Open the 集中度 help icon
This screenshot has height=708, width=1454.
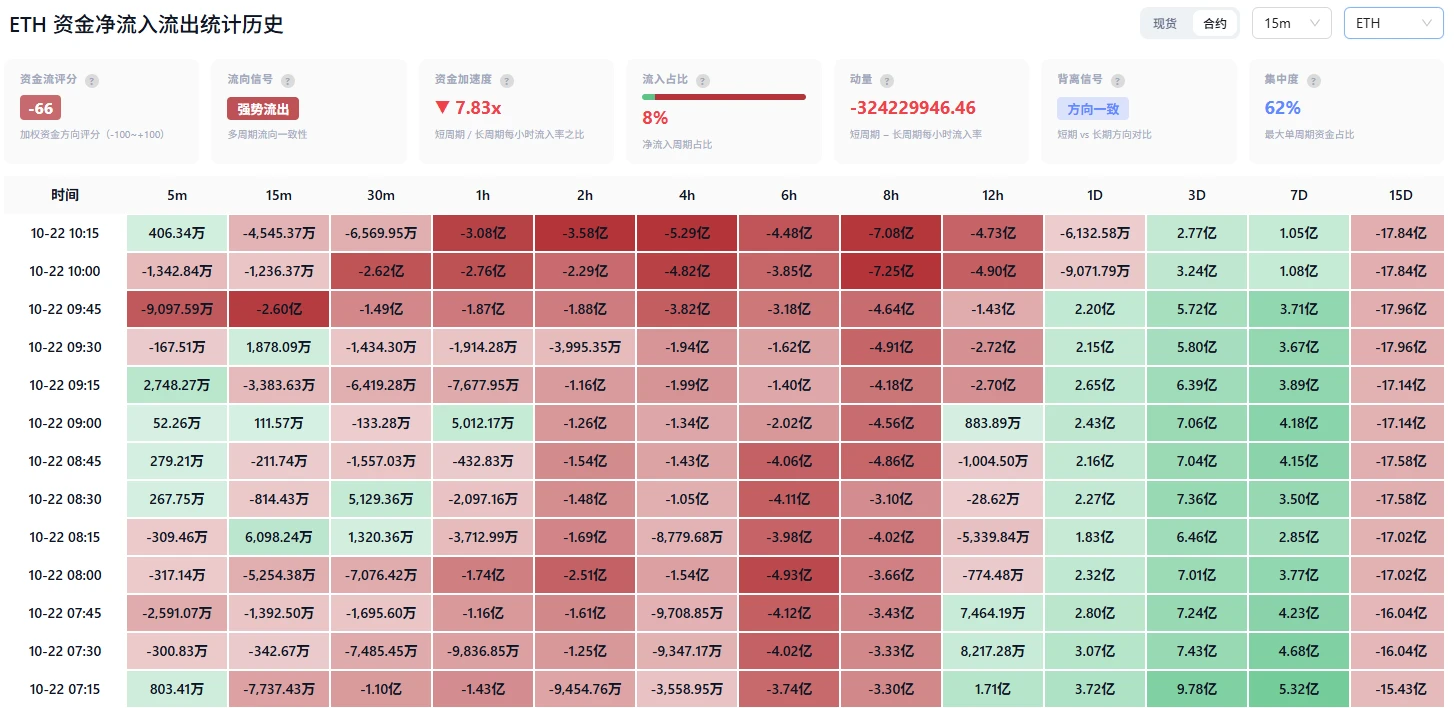1314,80
